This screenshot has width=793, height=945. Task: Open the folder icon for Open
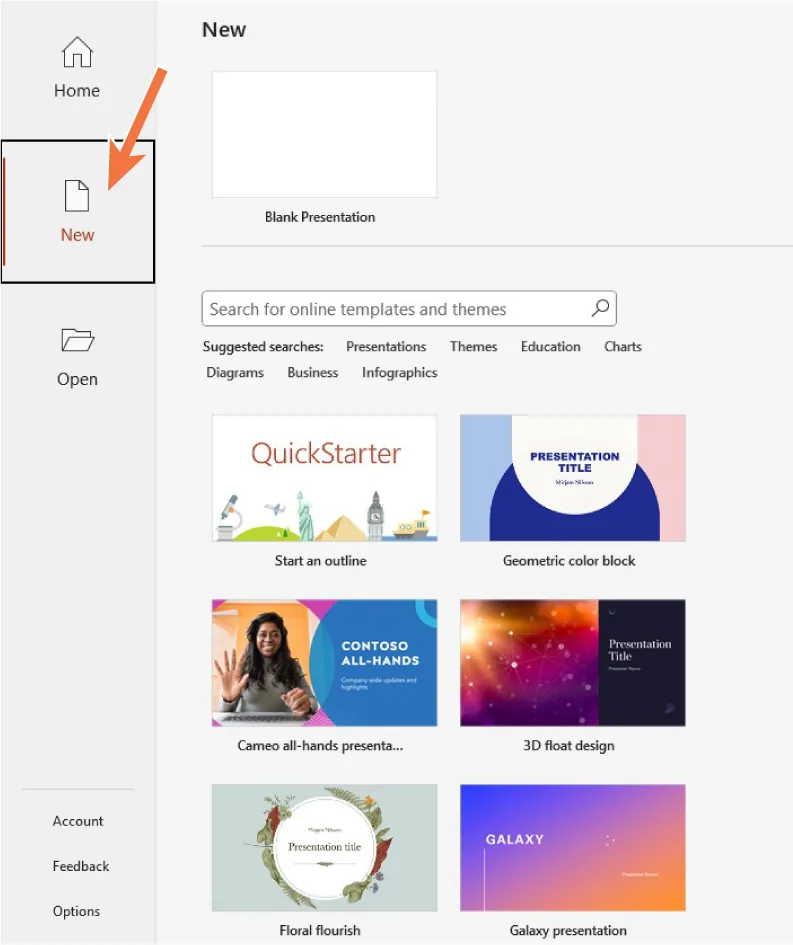[x=77, y=341]
